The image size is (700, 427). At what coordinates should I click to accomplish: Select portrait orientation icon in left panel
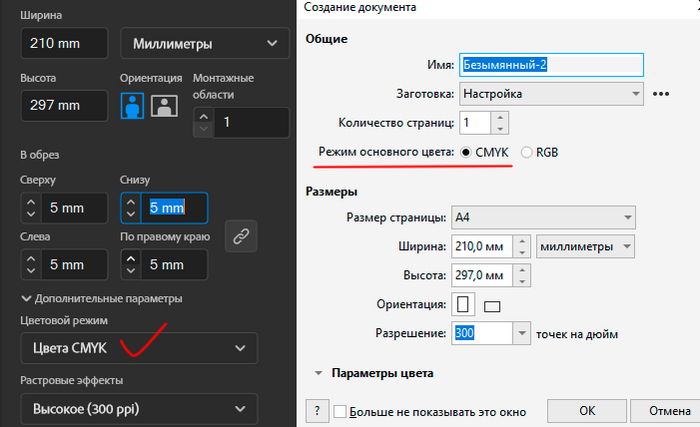click(x=133, y=106)
